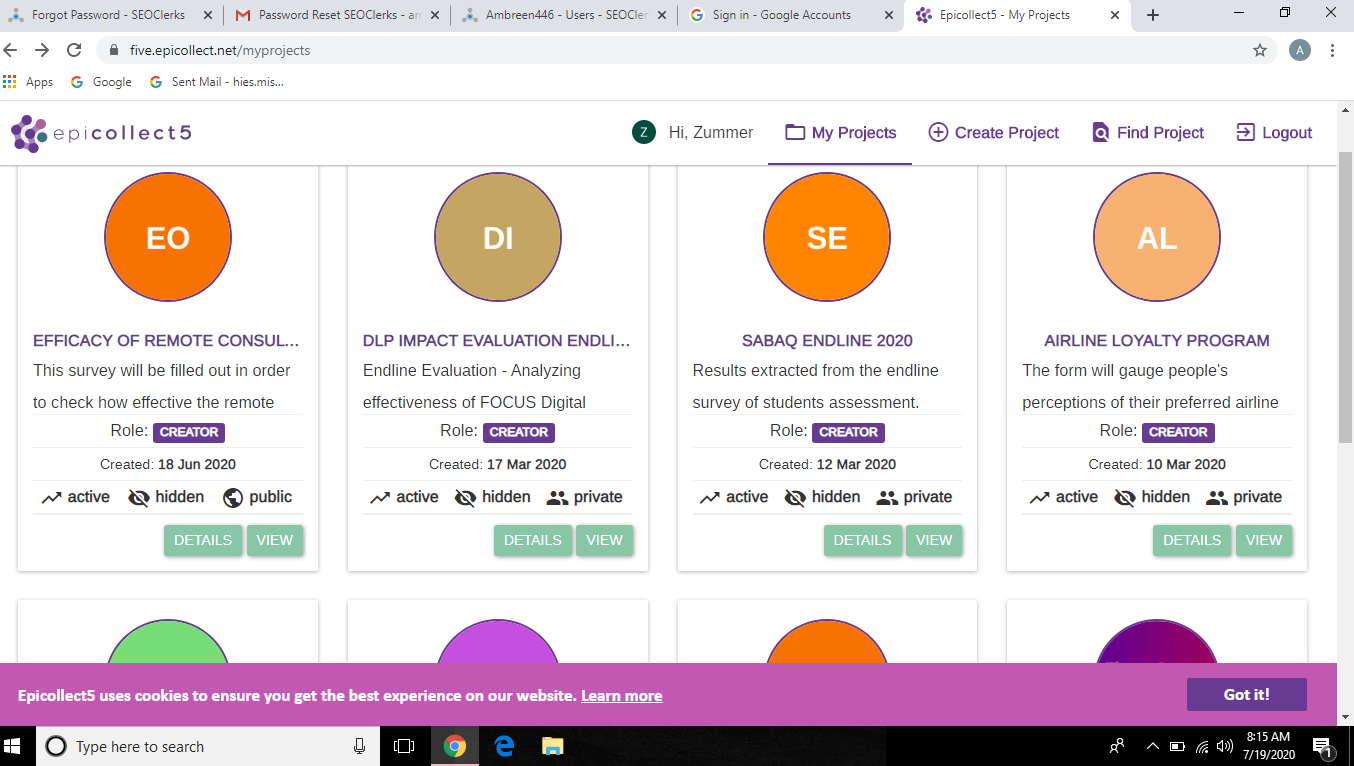
Task: Open Chrome's three-dot menu
Action: pyautogui.click(x=1333, y=50)
